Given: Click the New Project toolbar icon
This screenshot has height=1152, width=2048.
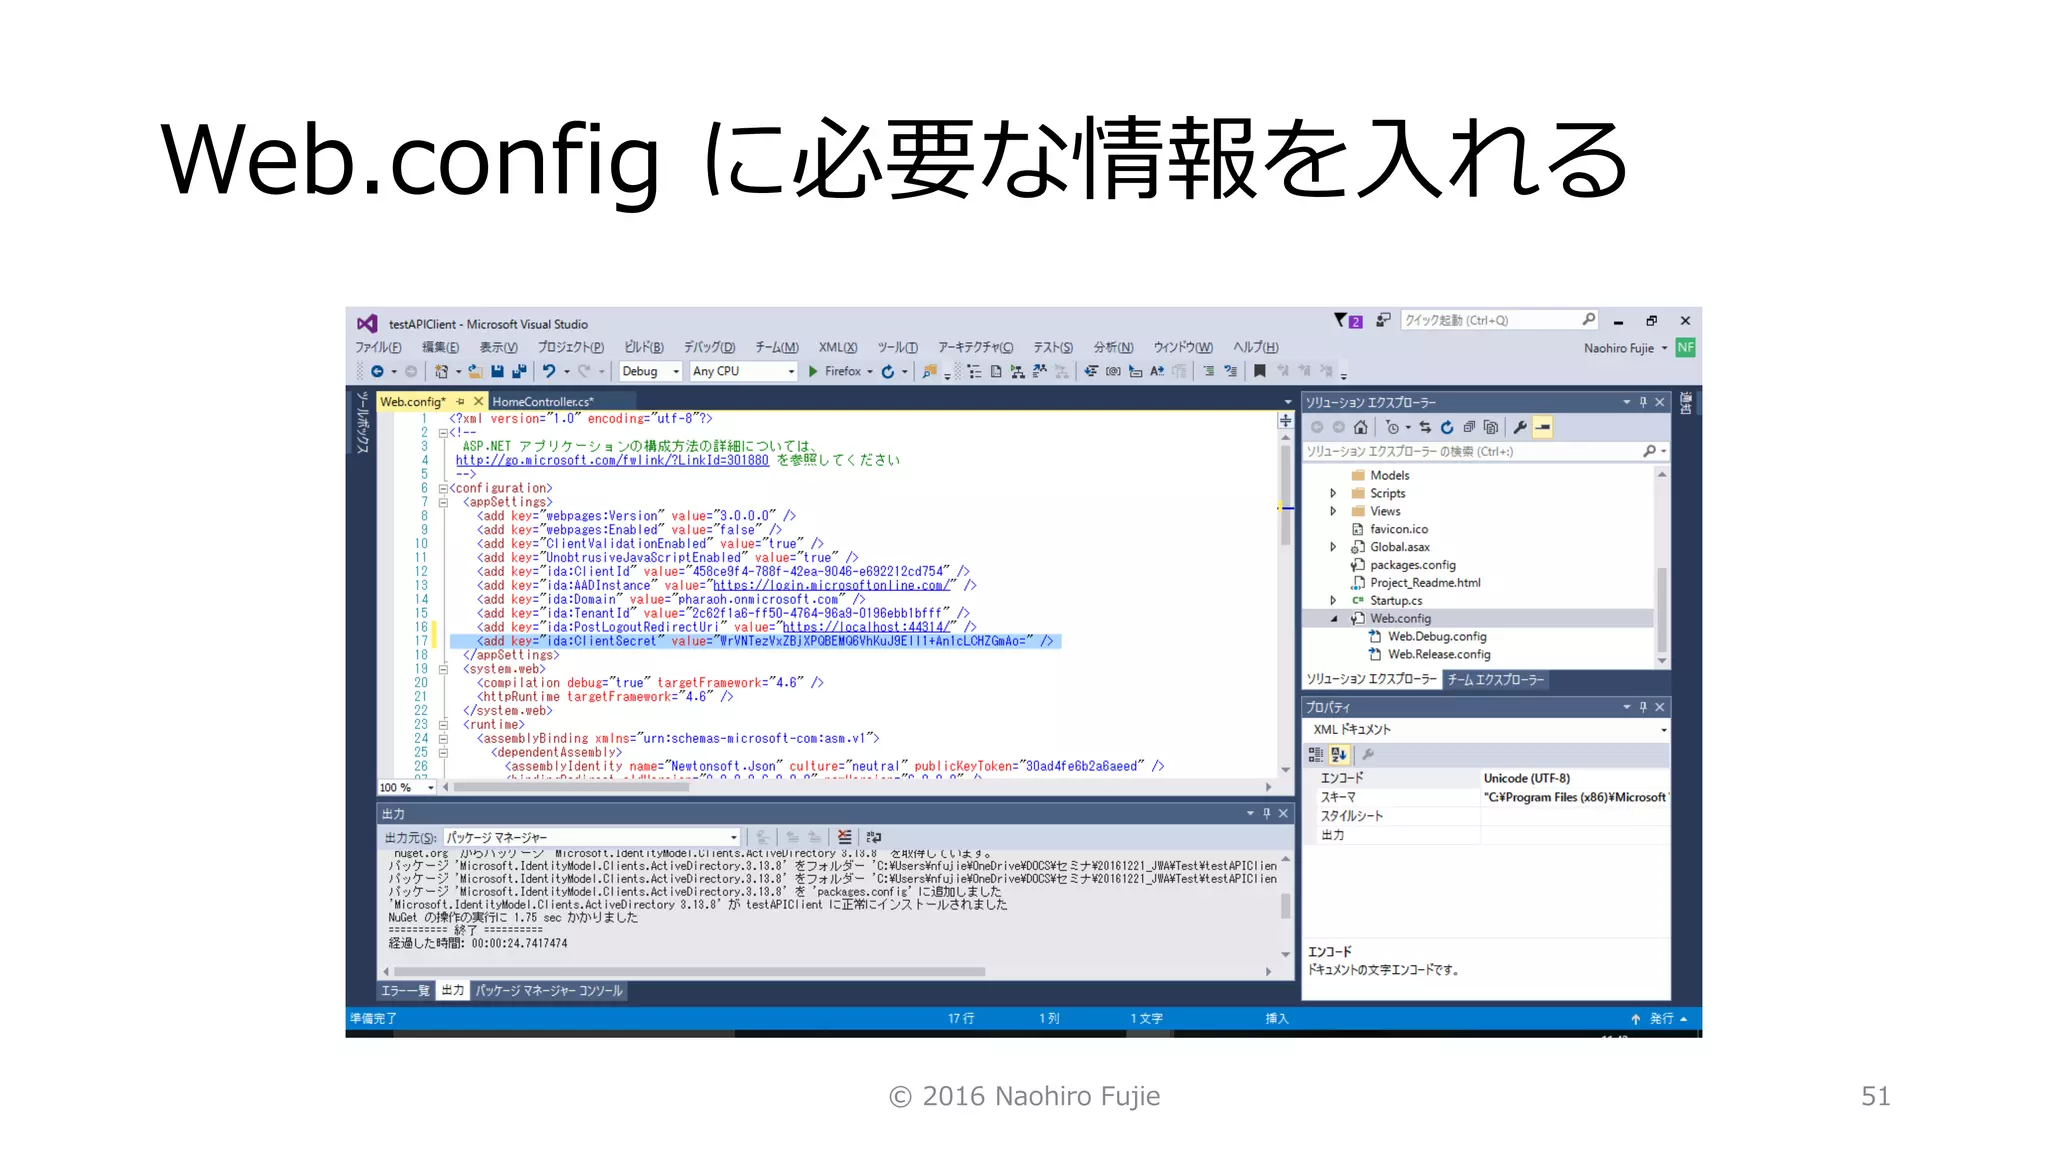Looking at the screenshot, I should point(441,372).
